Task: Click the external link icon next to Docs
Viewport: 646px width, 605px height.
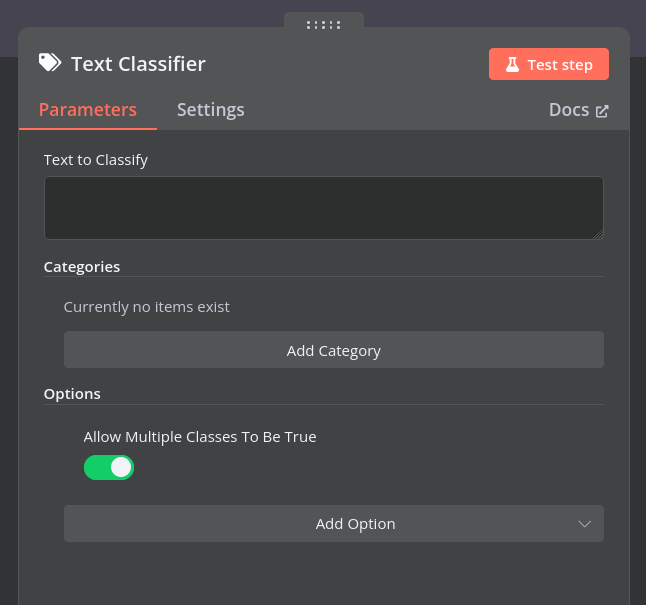Action: point(602,111)
